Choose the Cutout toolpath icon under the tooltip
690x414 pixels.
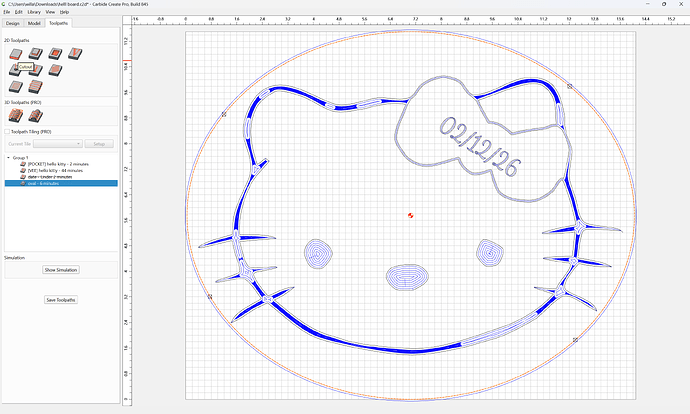click(x=14, y=70)
